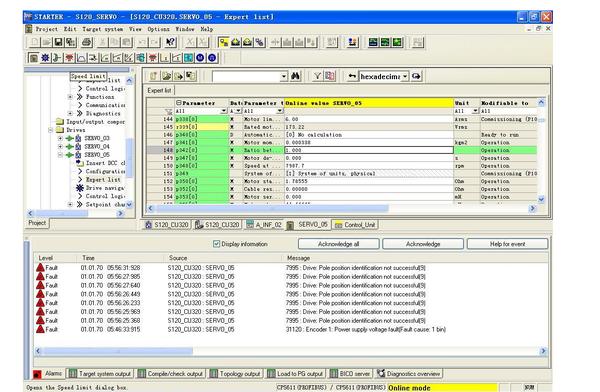600x392 pixels.
Task: Open the Unit column All filter dropdown
Action: point(475,111)
